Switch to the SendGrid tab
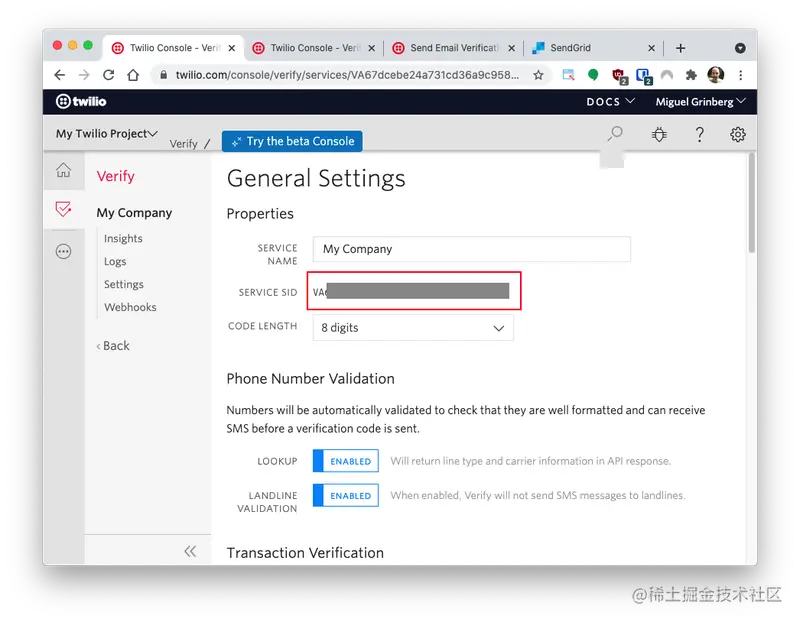Viewport: 800px width, 622px height. tap(593, 48)
